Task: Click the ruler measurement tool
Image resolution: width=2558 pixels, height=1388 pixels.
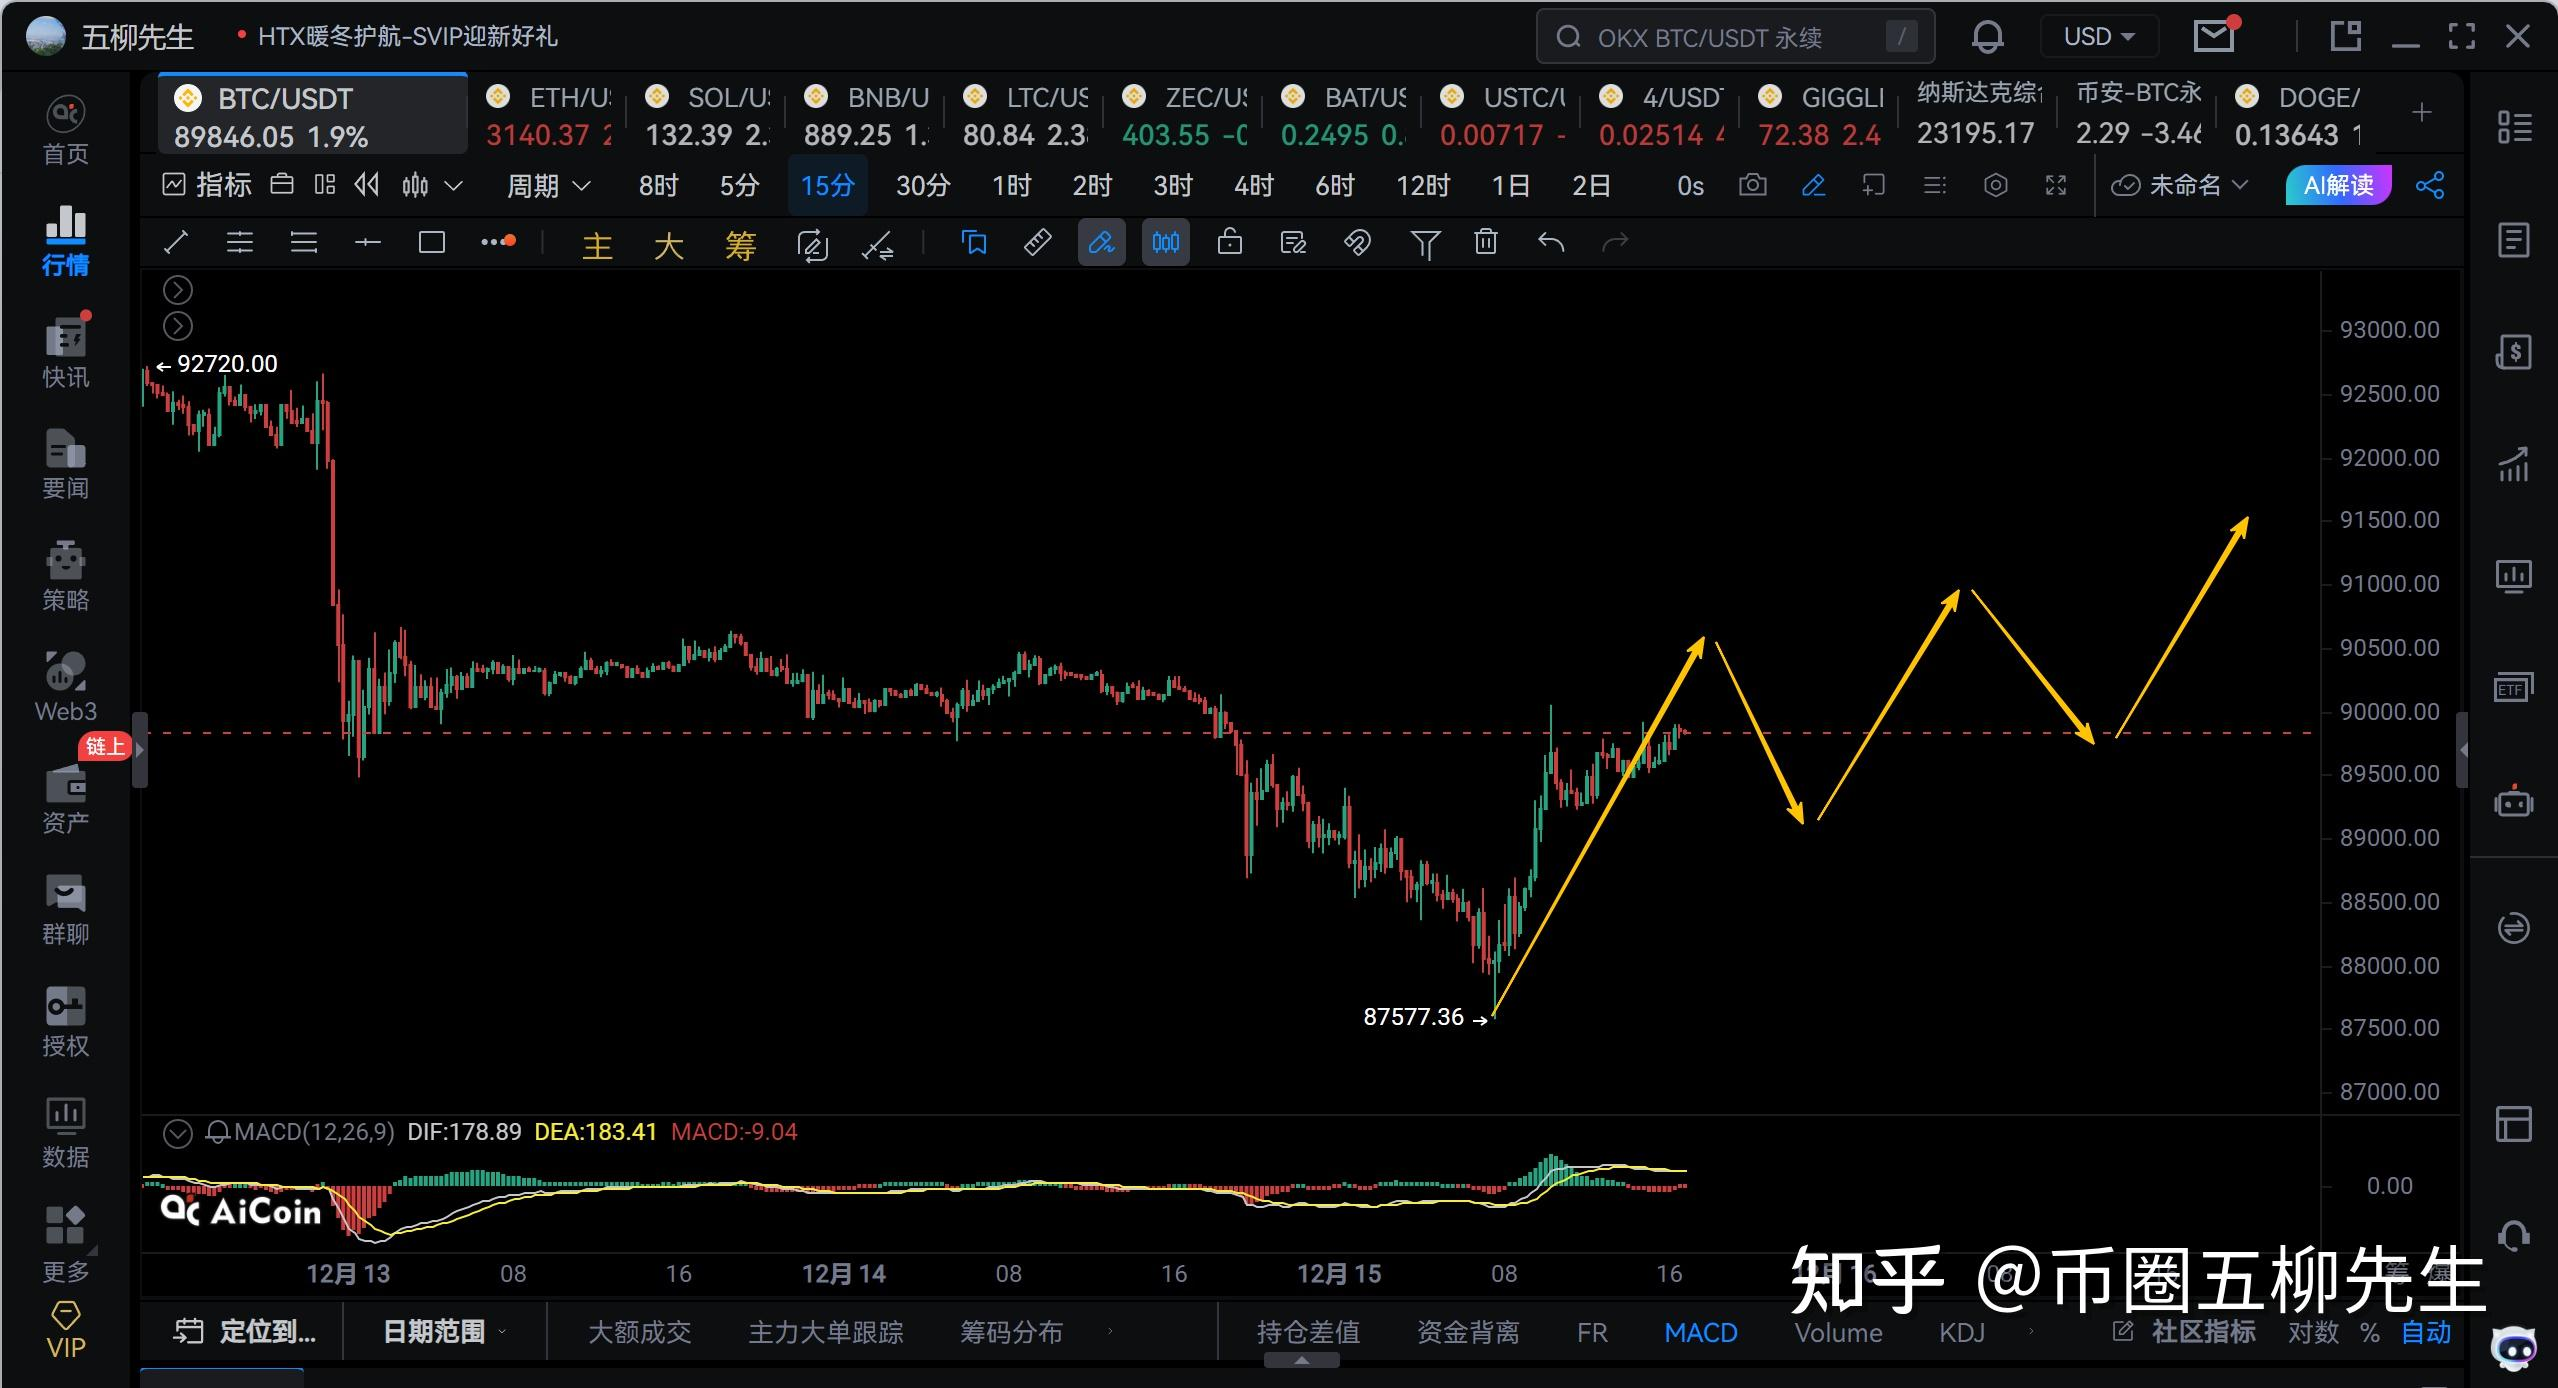Action: tap(1037, 243)
